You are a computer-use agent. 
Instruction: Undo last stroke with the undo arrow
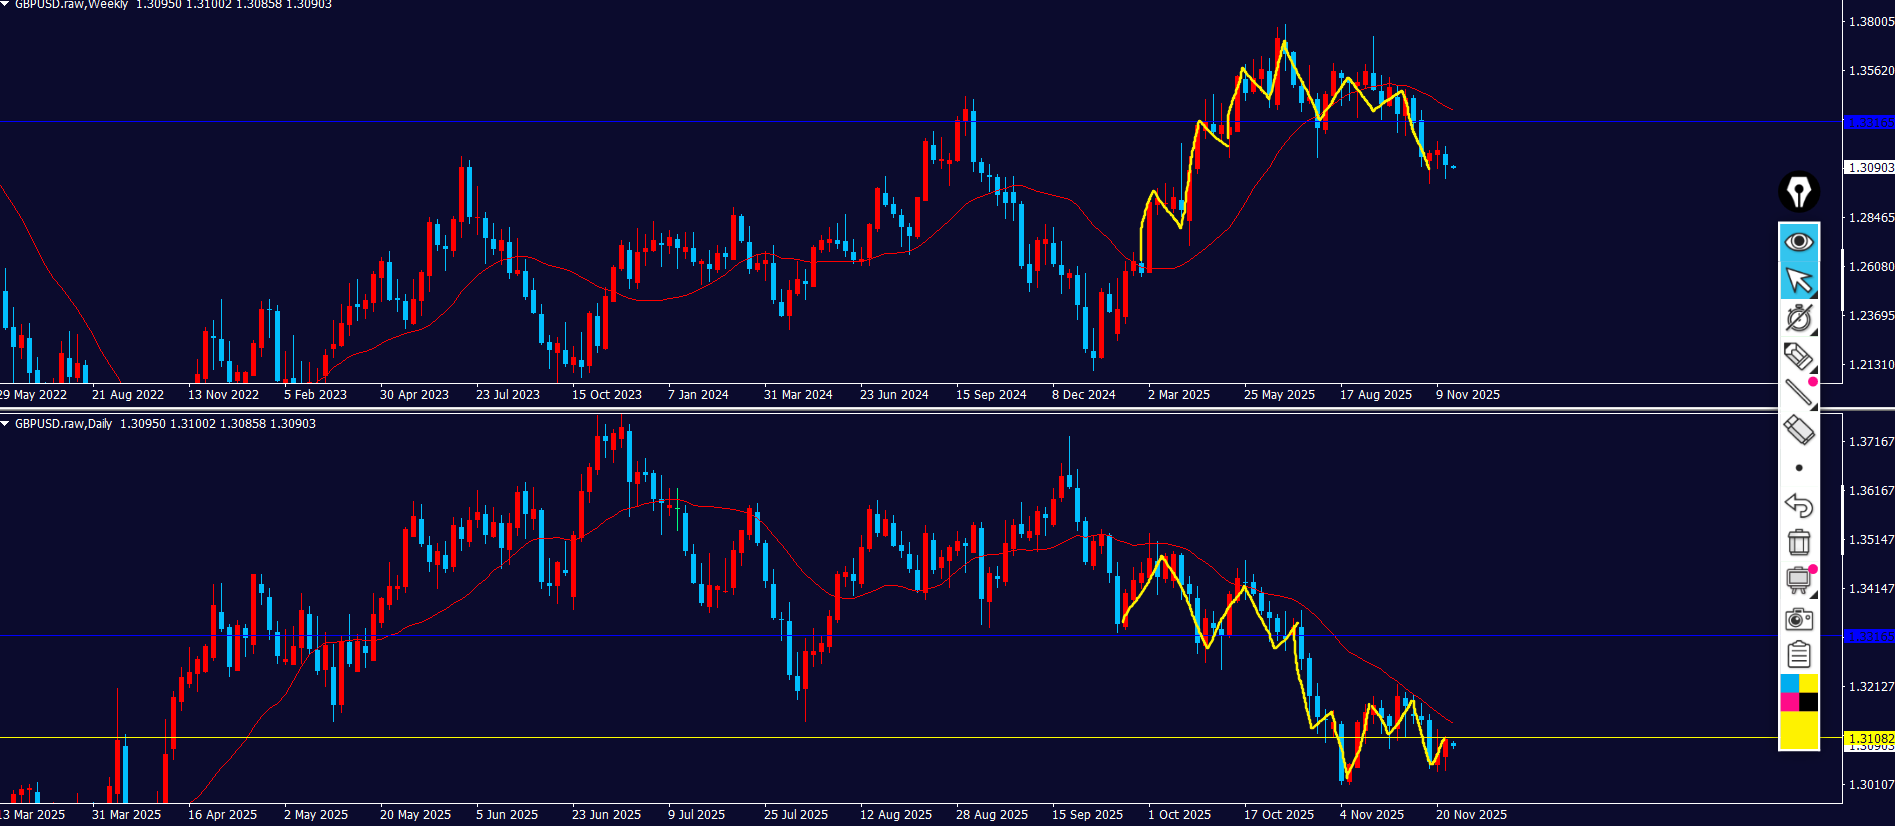[x=1798, y=505]
